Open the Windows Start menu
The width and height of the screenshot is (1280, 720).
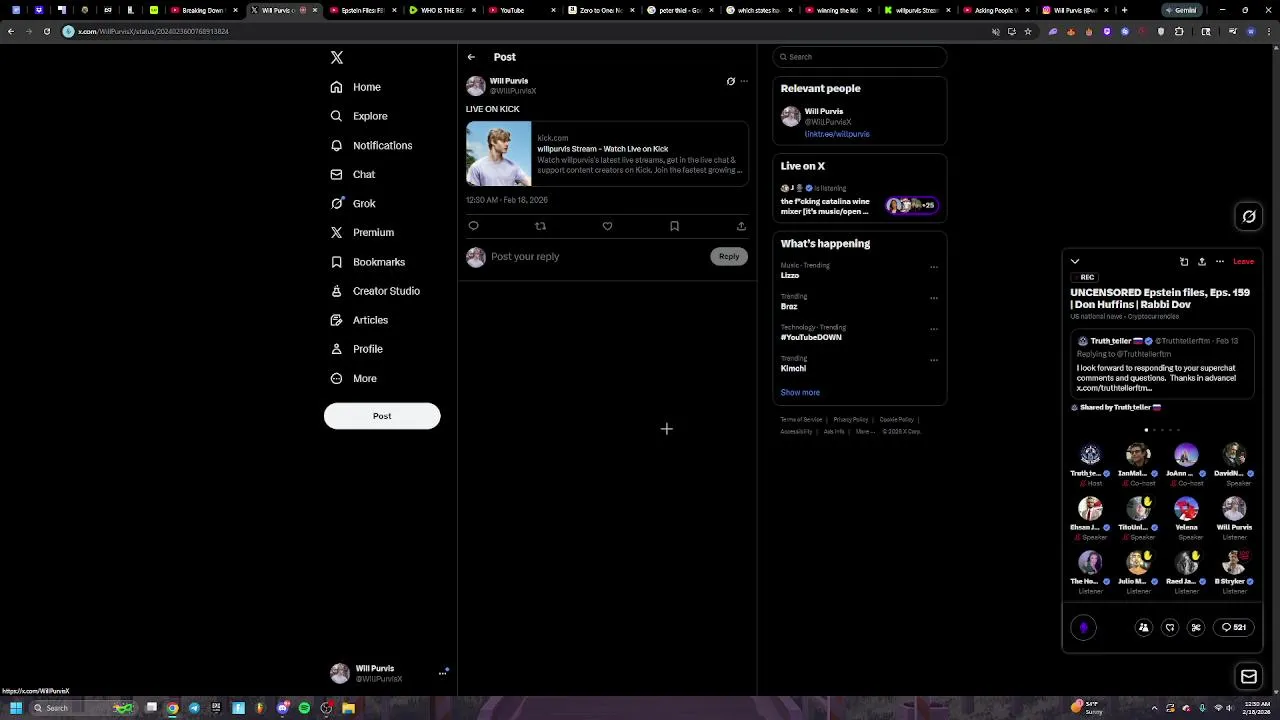click(x=16, y=708)
